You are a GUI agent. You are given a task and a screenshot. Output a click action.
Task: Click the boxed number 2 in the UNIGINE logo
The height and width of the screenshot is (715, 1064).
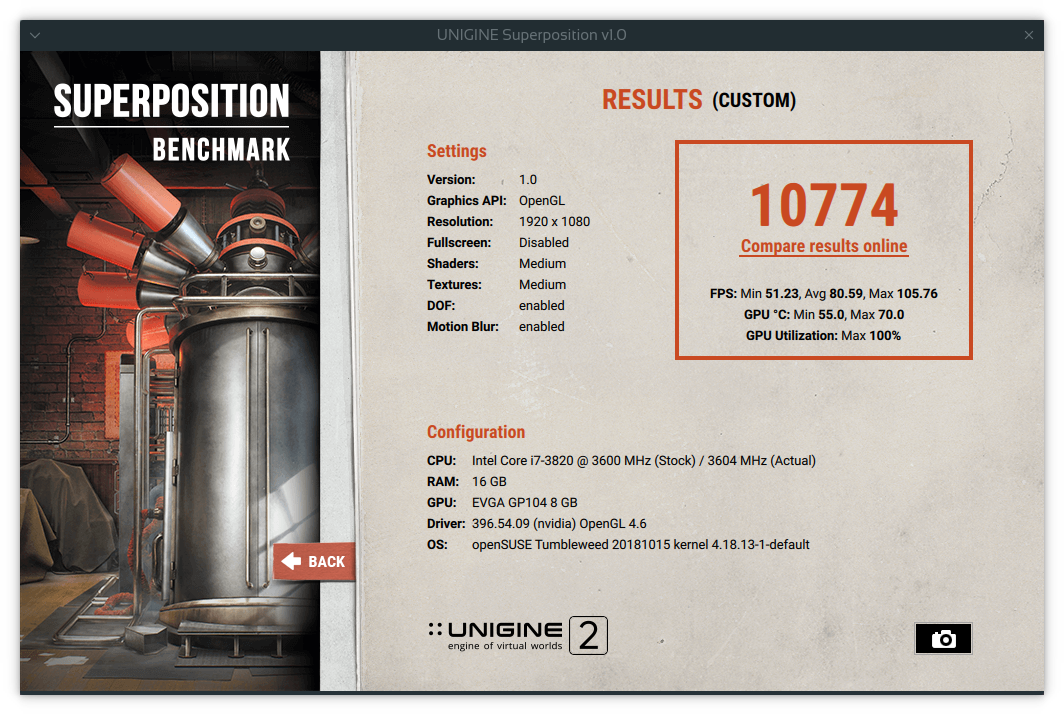(x=589, y=636)
